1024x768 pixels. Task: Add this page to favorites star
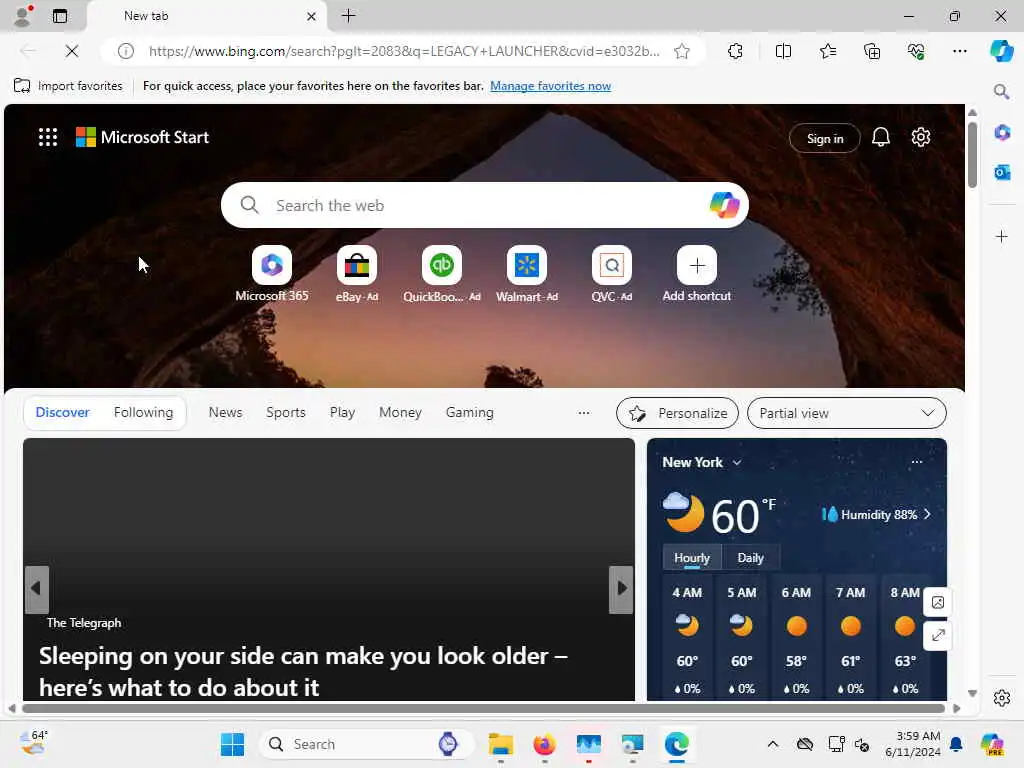[x=682, y=51]
